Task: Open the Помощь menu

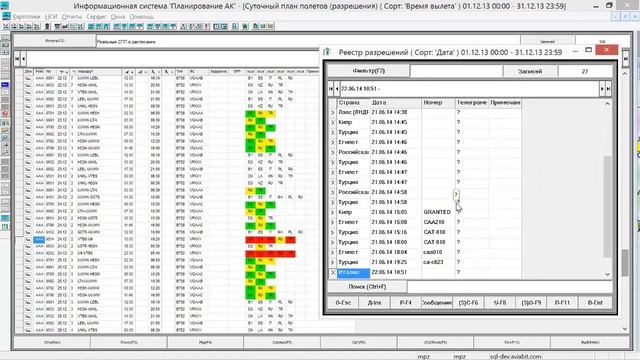Action: (x=141, y=17)
